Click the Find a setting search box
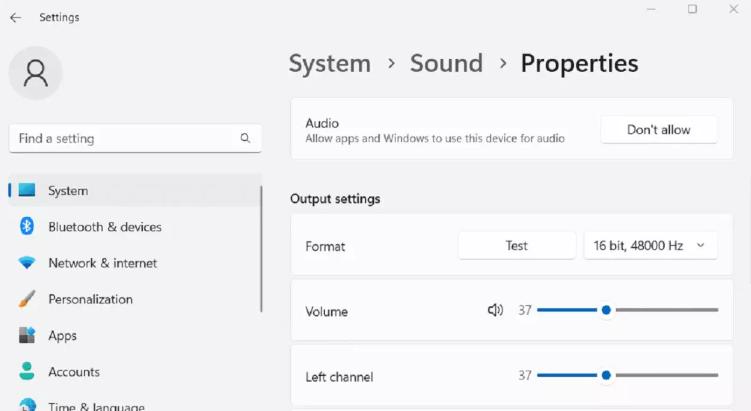751x411 pixels. pyautogui.click(x=135, y=138)
